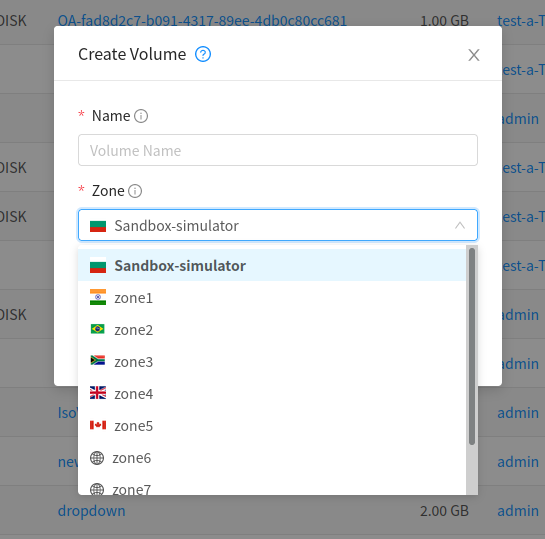Click the Zone field info icon
This screenshot has height=539, width=545.
[x=135, y=191]
